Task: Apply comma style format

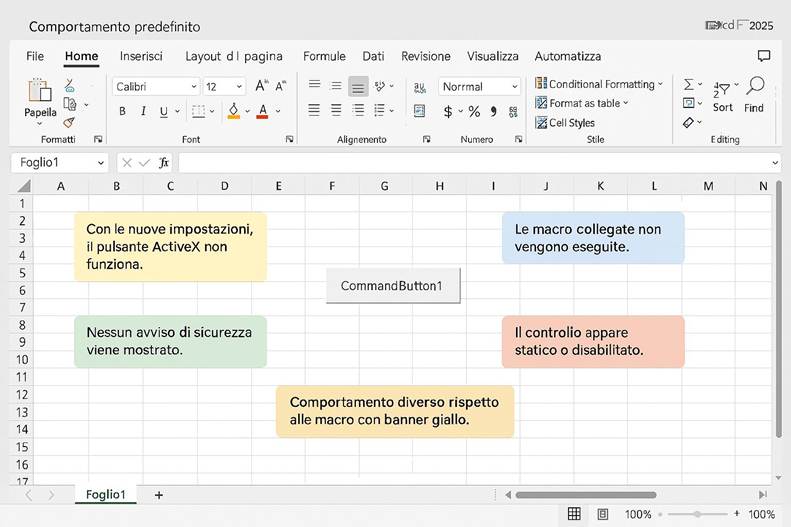Action: (x=494, y=111)
